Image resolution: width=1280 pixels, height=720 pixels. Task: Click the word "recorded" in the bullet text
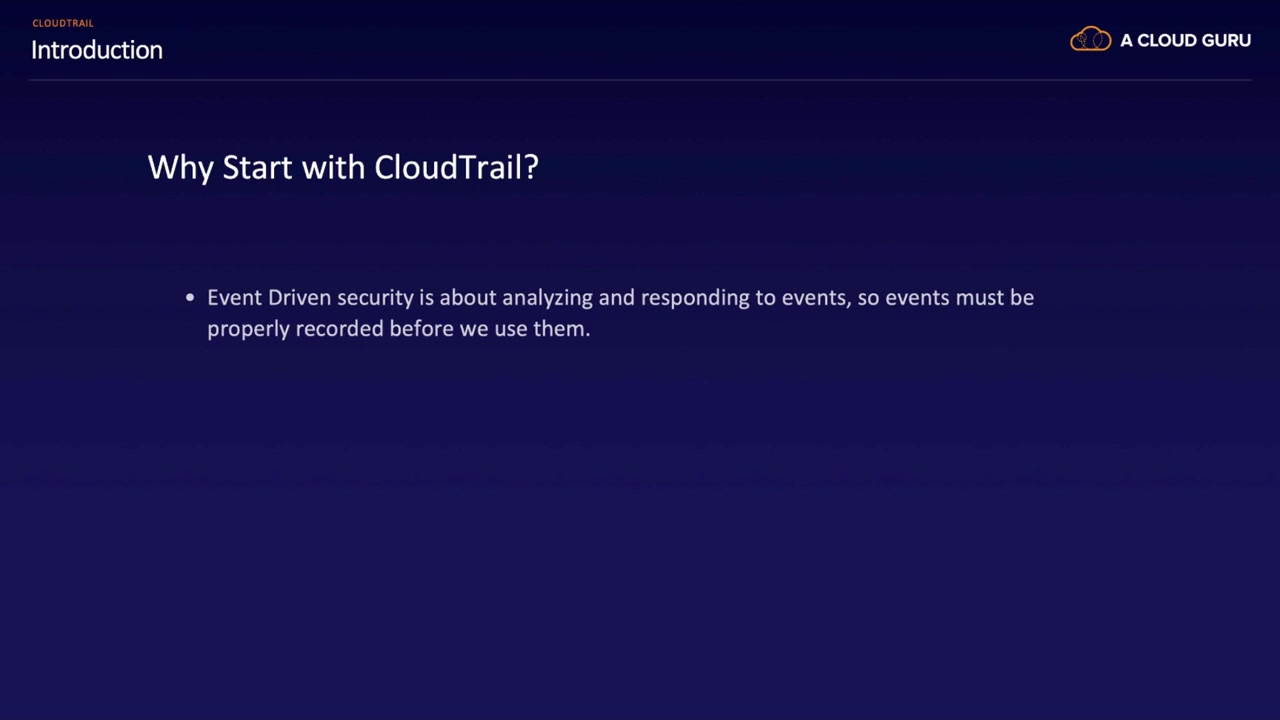point(339,329)
